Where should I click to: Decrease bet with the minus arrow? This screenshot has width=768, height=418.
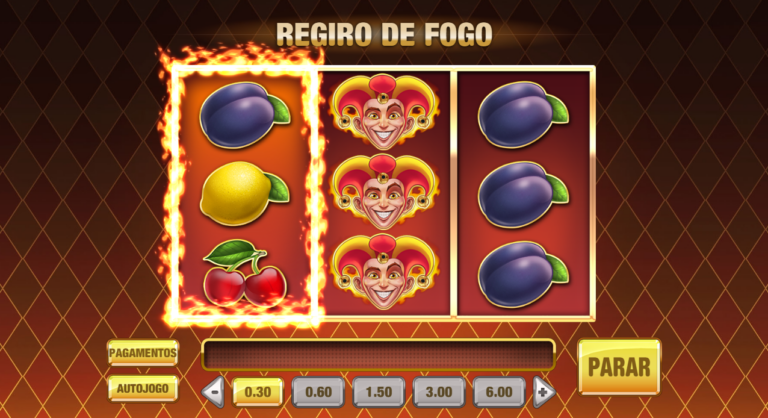tap(214, 392)
